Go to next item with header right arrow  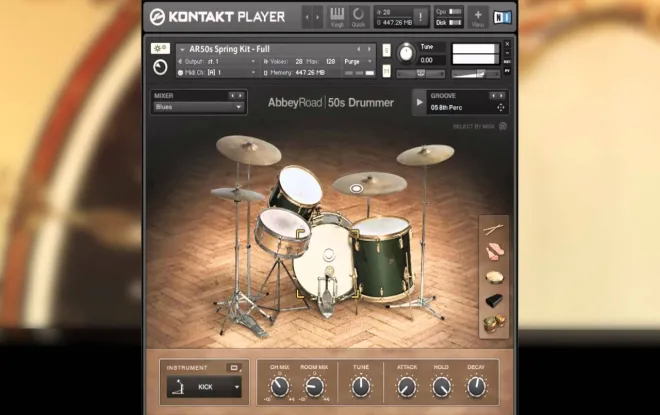317,17
